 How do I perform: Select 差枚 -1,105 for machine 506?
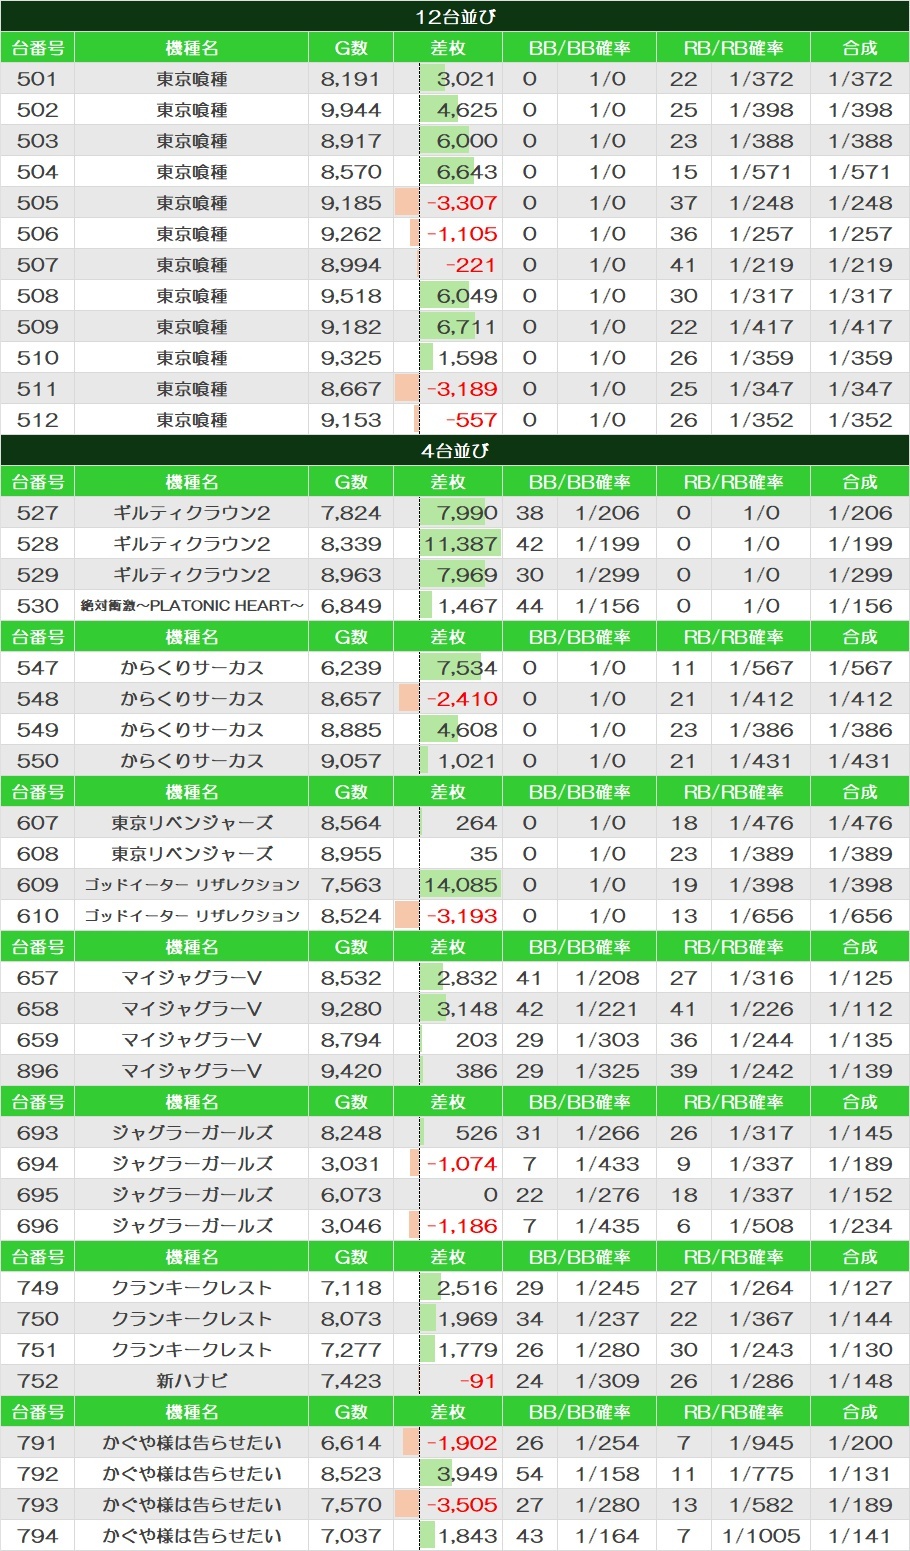pos(462,234)
